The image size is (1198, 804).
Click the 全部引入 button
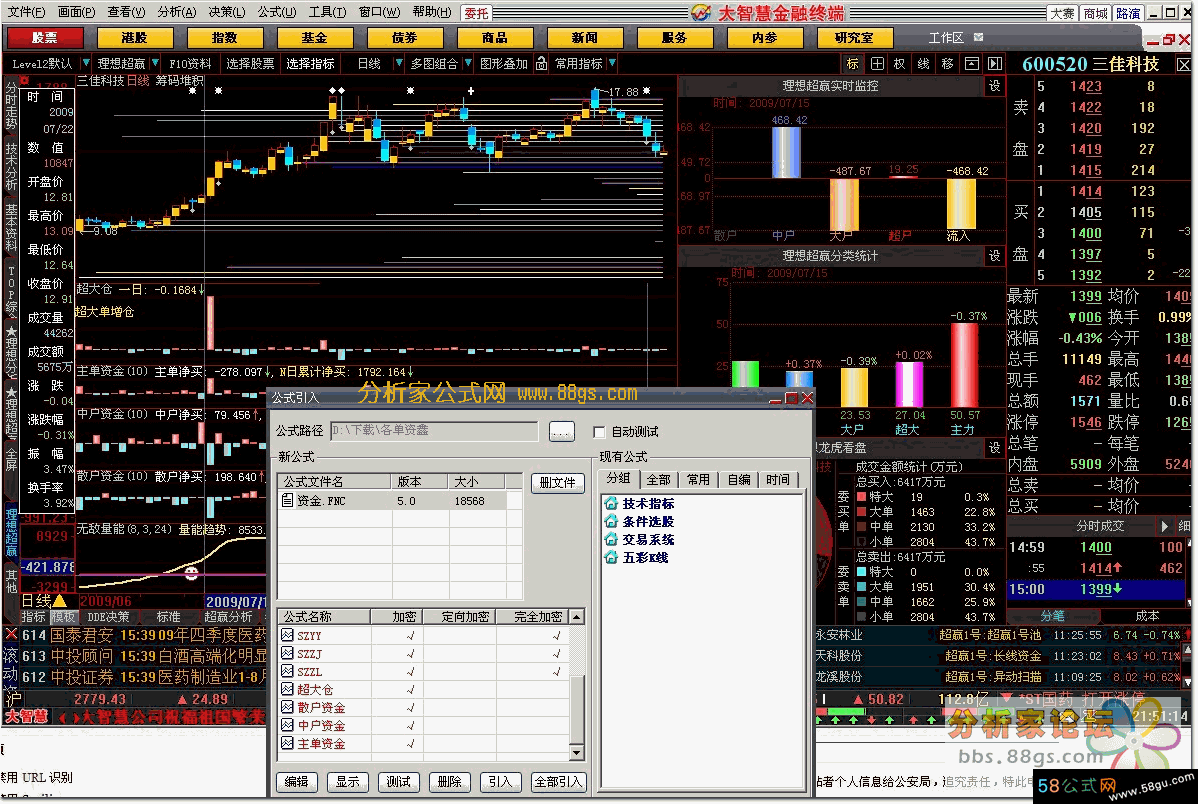click(558, 782)
